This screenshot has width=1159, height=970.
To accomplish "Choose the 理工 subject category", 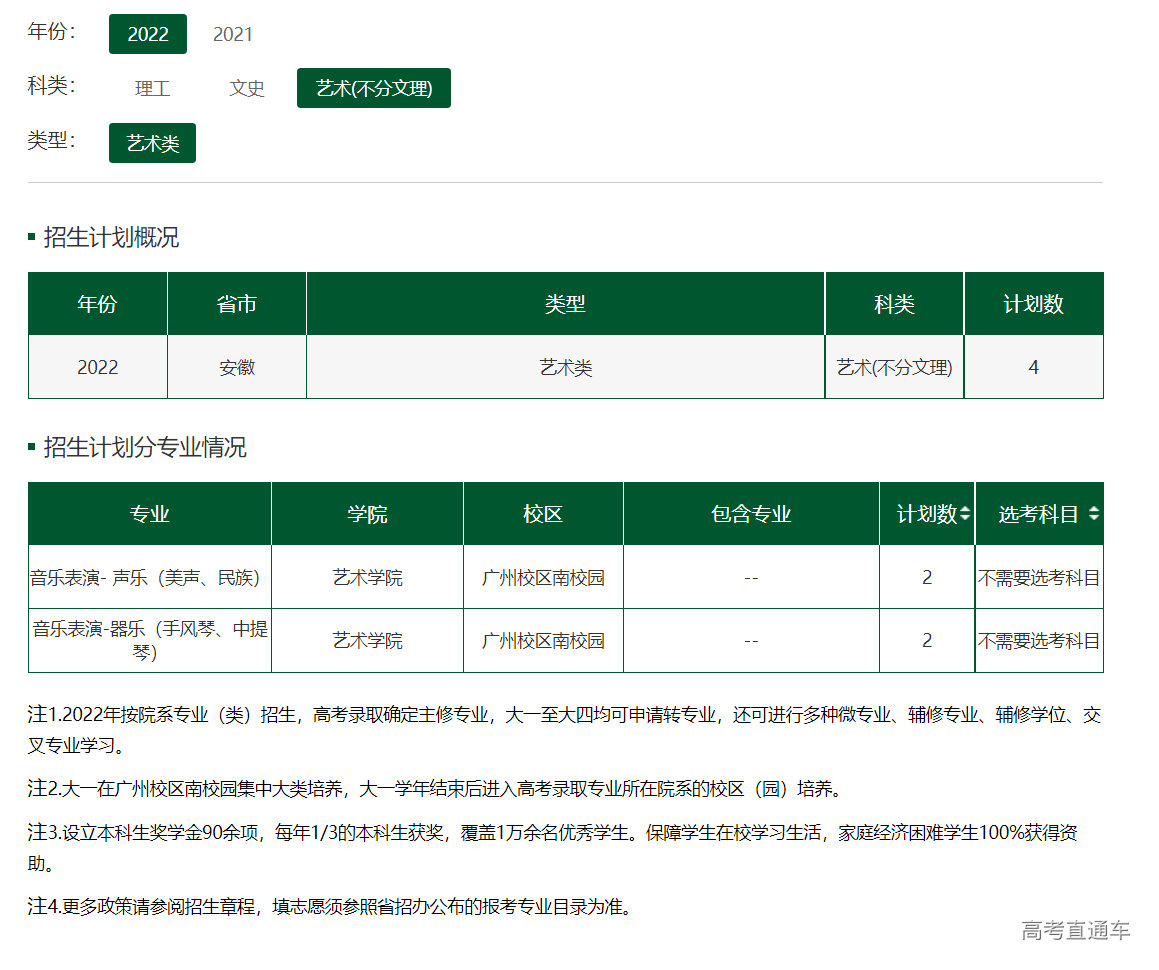I will [153, 88].
